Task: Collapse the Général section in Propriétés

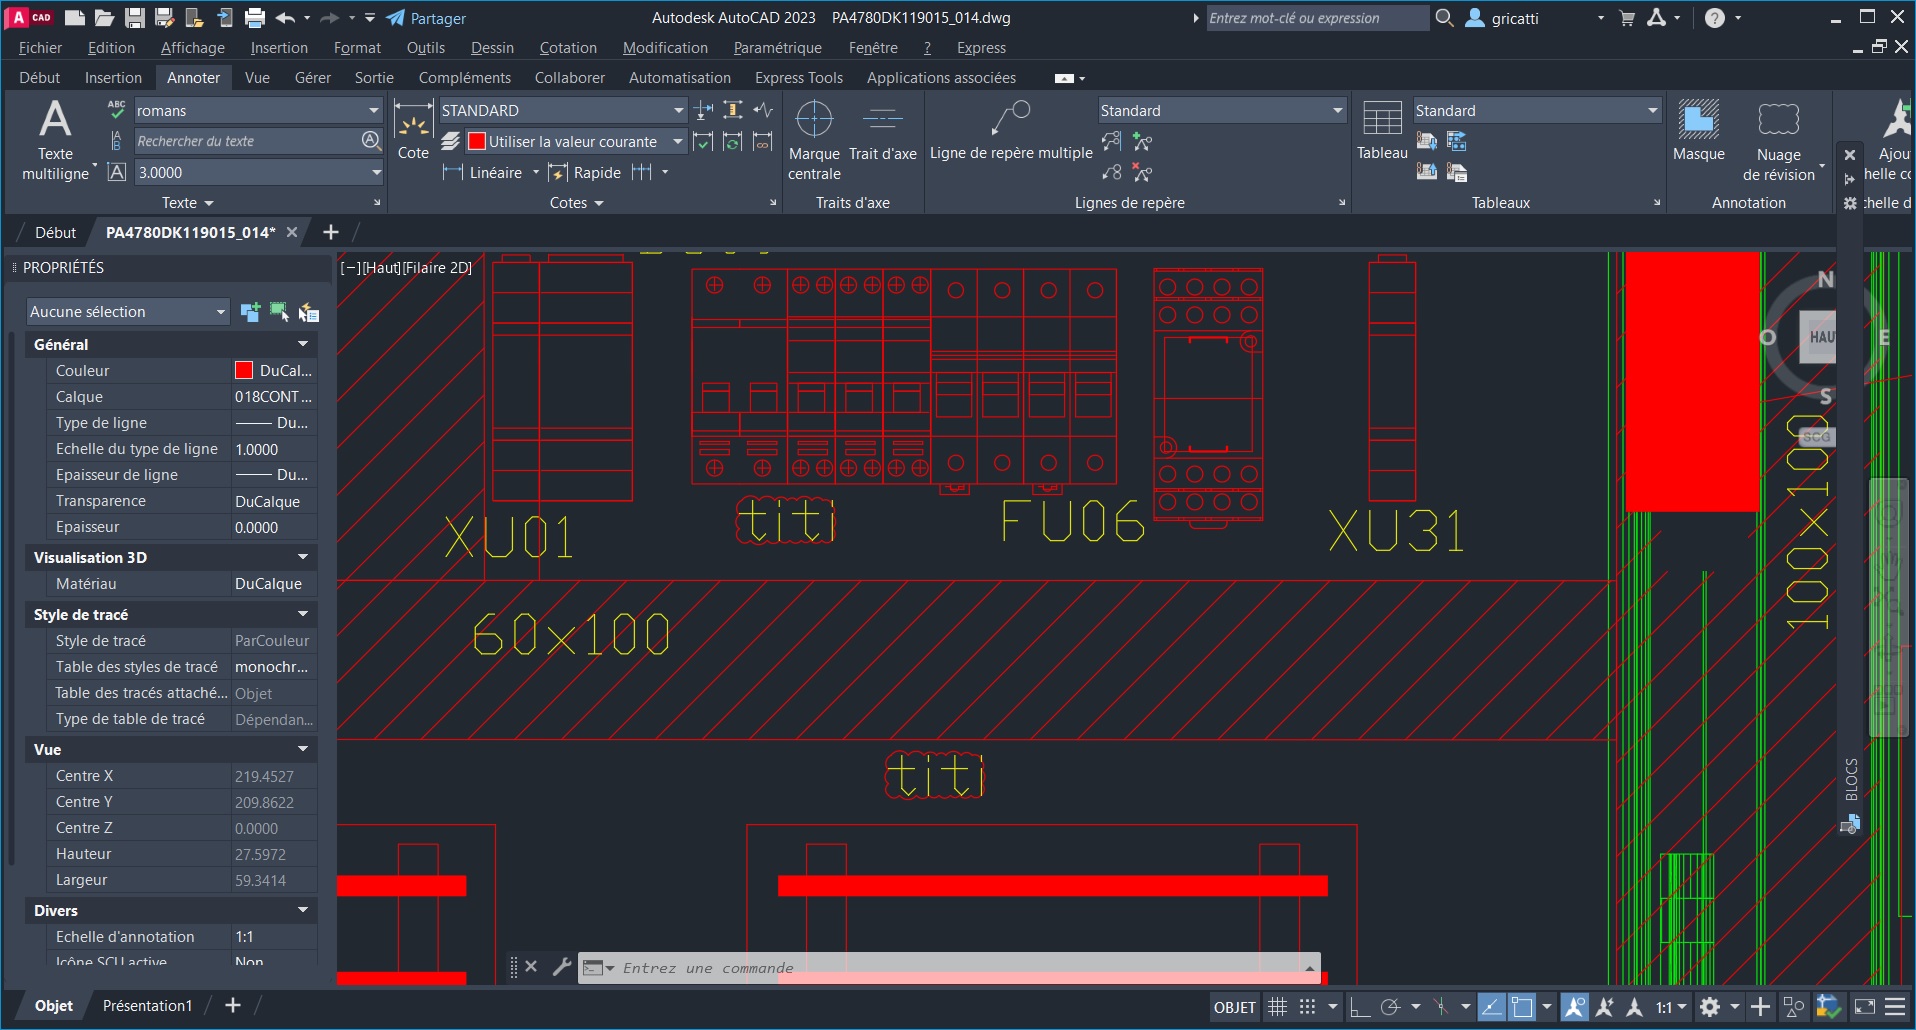Action: coord(302,343)
